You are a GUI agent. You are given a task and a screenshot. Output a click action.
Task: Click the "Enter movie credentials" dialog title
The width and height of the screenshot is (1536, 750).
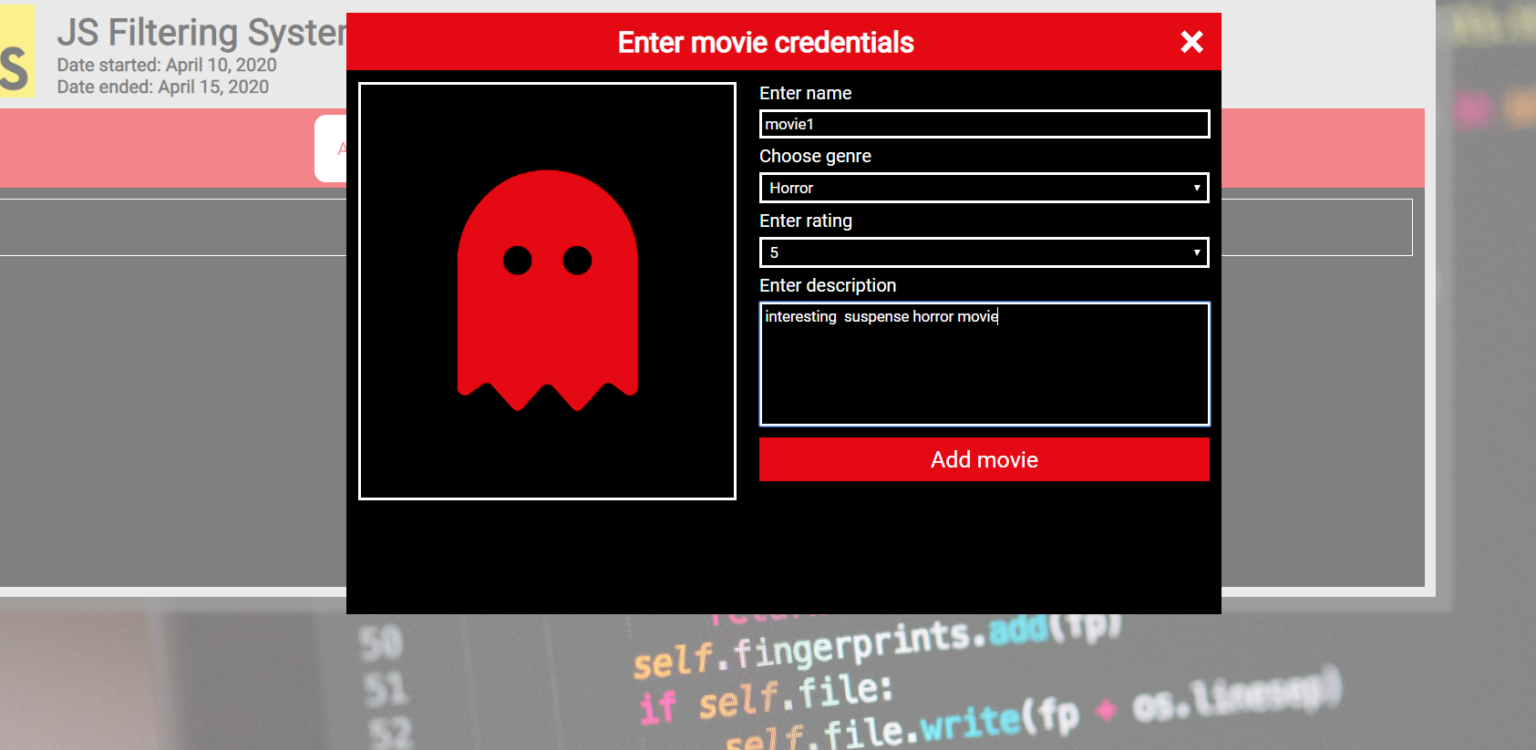coord(765,42)
